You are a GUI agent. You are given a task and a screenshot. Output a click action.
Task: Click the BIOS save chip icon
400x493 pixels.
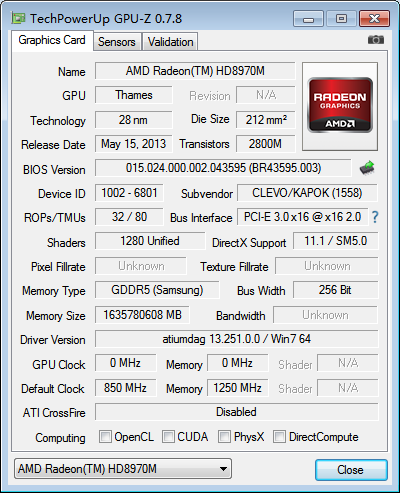[367, 168]
